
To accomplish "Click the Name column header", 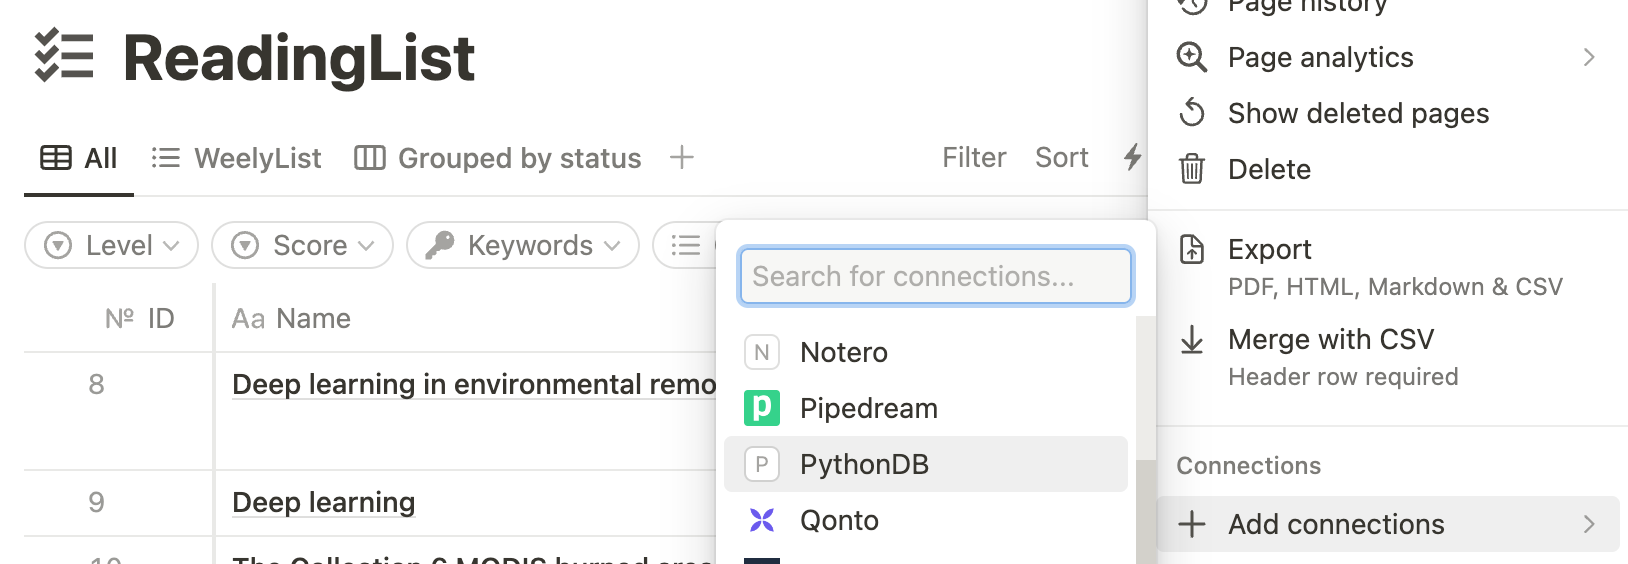I will (291, 318).
